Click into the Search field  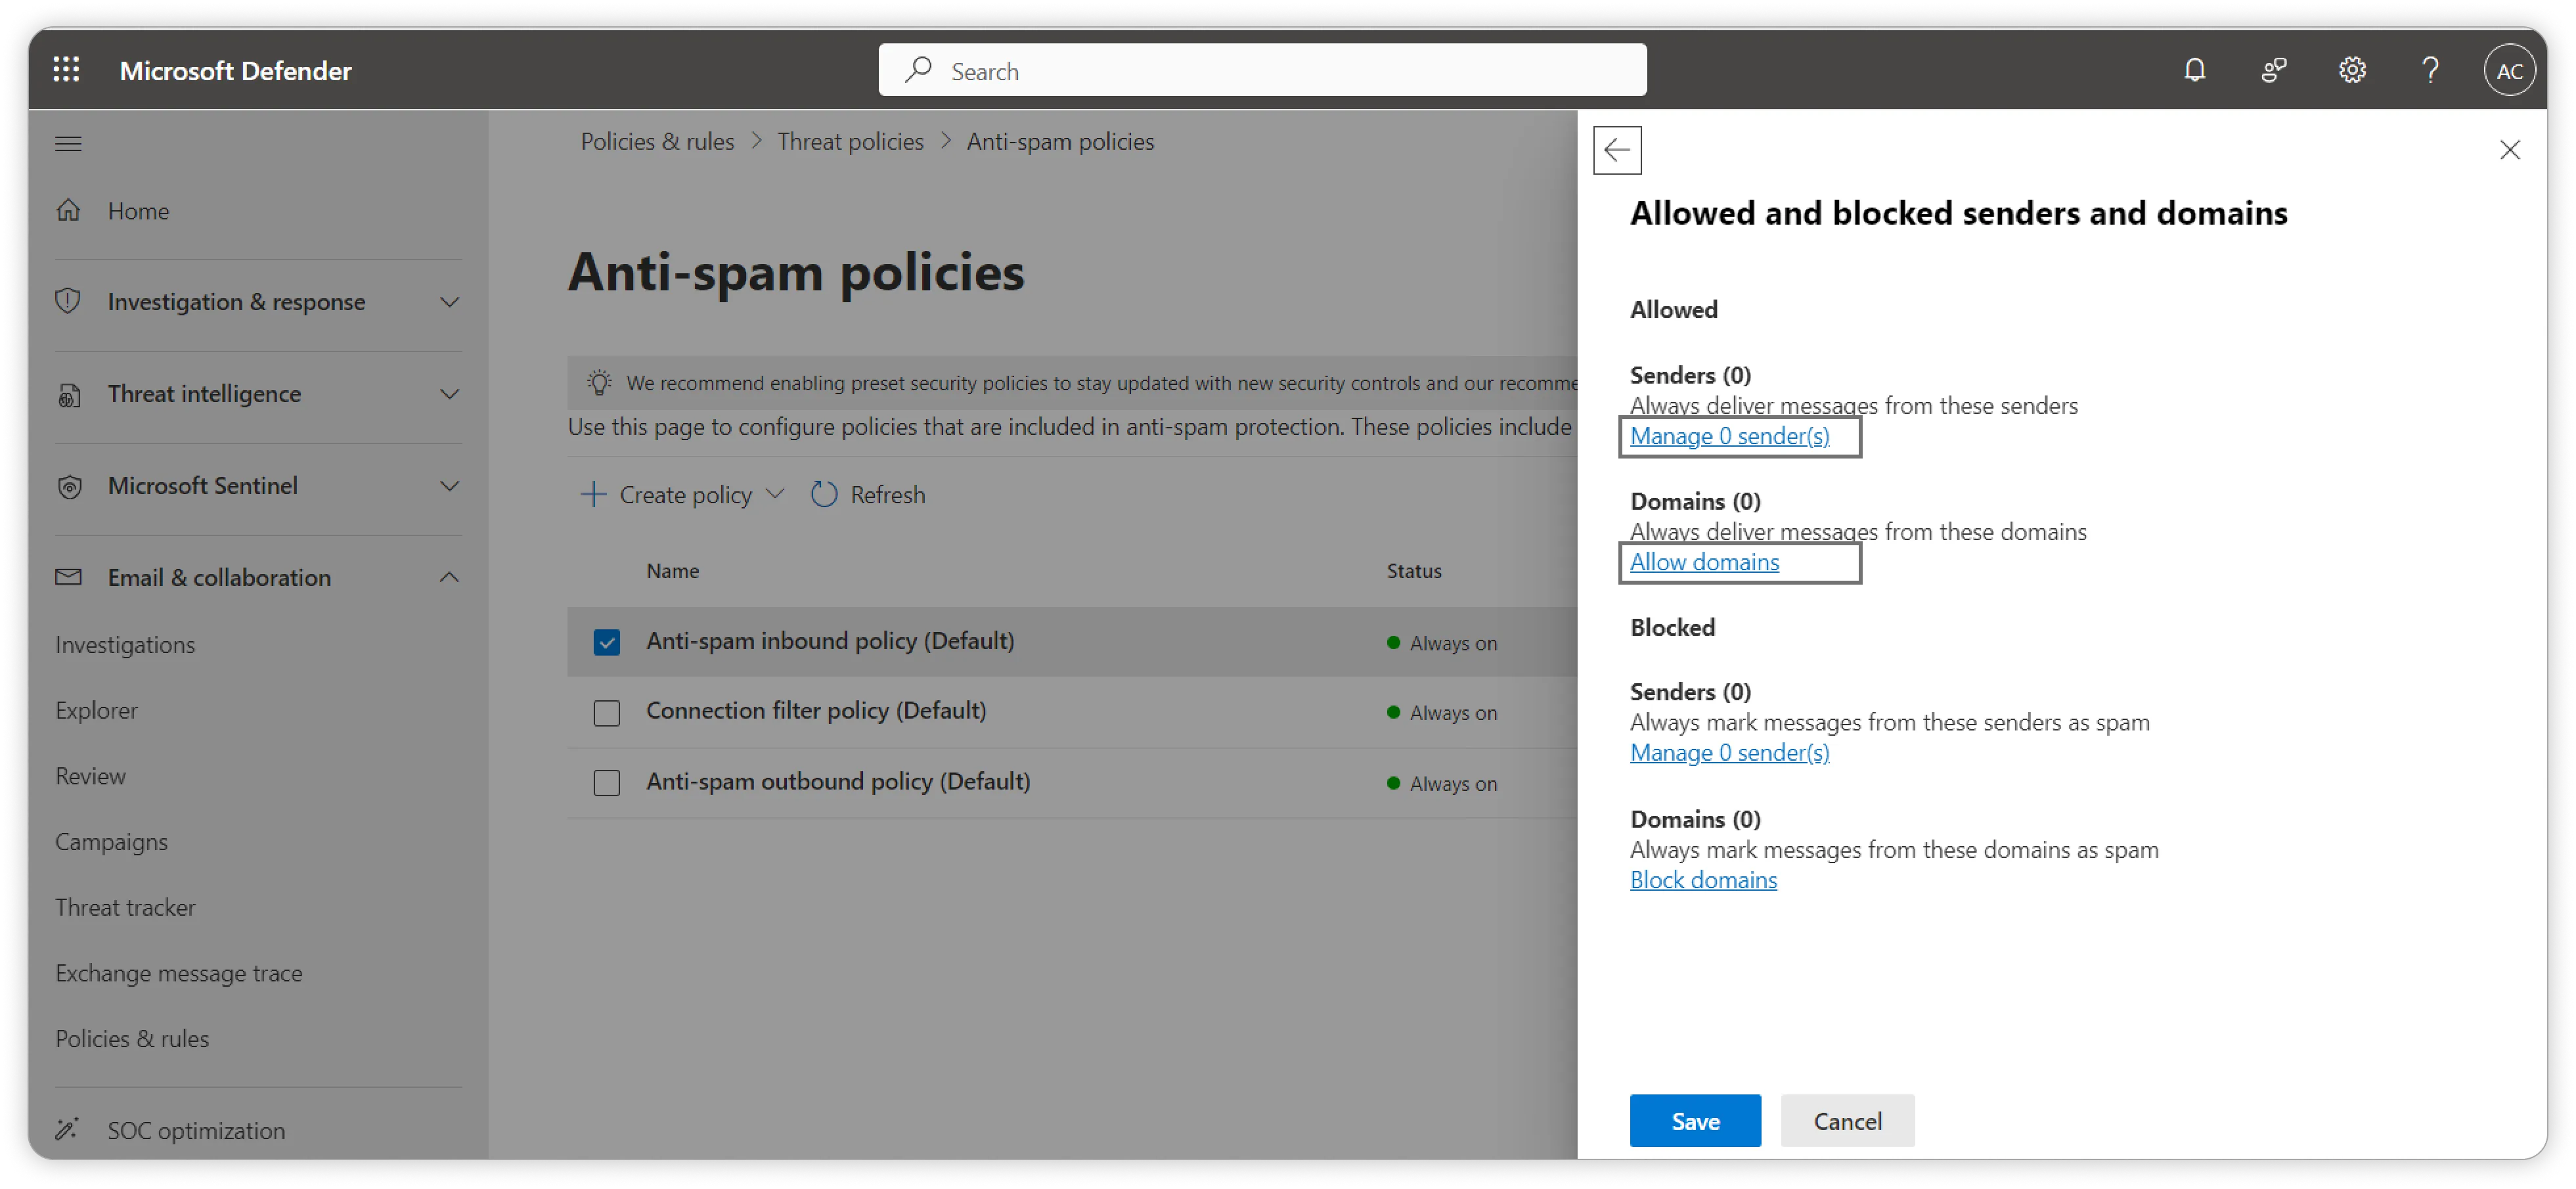pyautogui.click(x=1262, y=71)
